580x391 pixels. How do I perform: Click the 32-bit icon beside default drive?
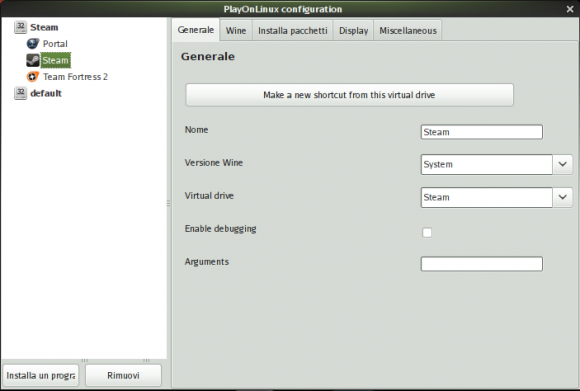coord(20,93)
